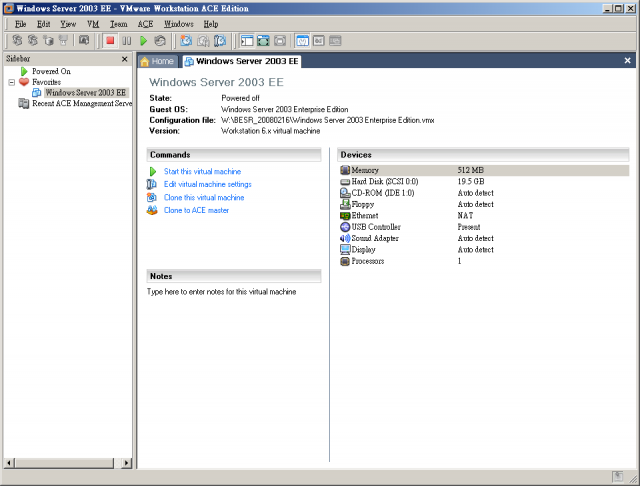Select the Display device row
Viewport: 640px width, 486px height.
coord(483,250)
